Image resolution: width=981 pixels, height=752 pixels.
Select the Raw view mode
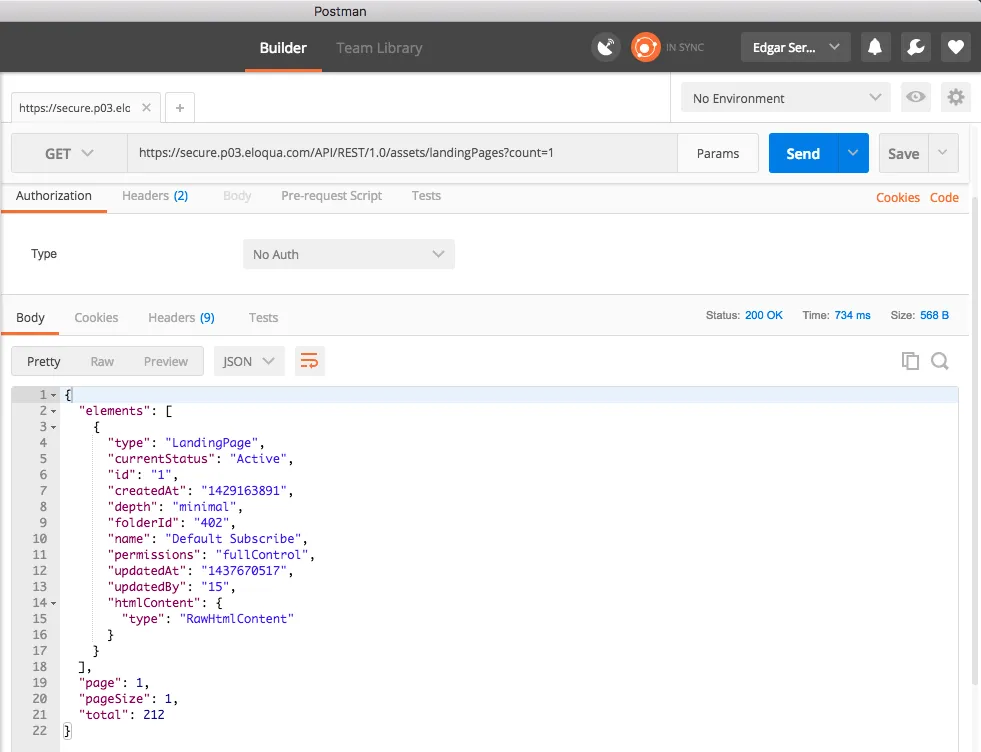(x=102, y=362)
